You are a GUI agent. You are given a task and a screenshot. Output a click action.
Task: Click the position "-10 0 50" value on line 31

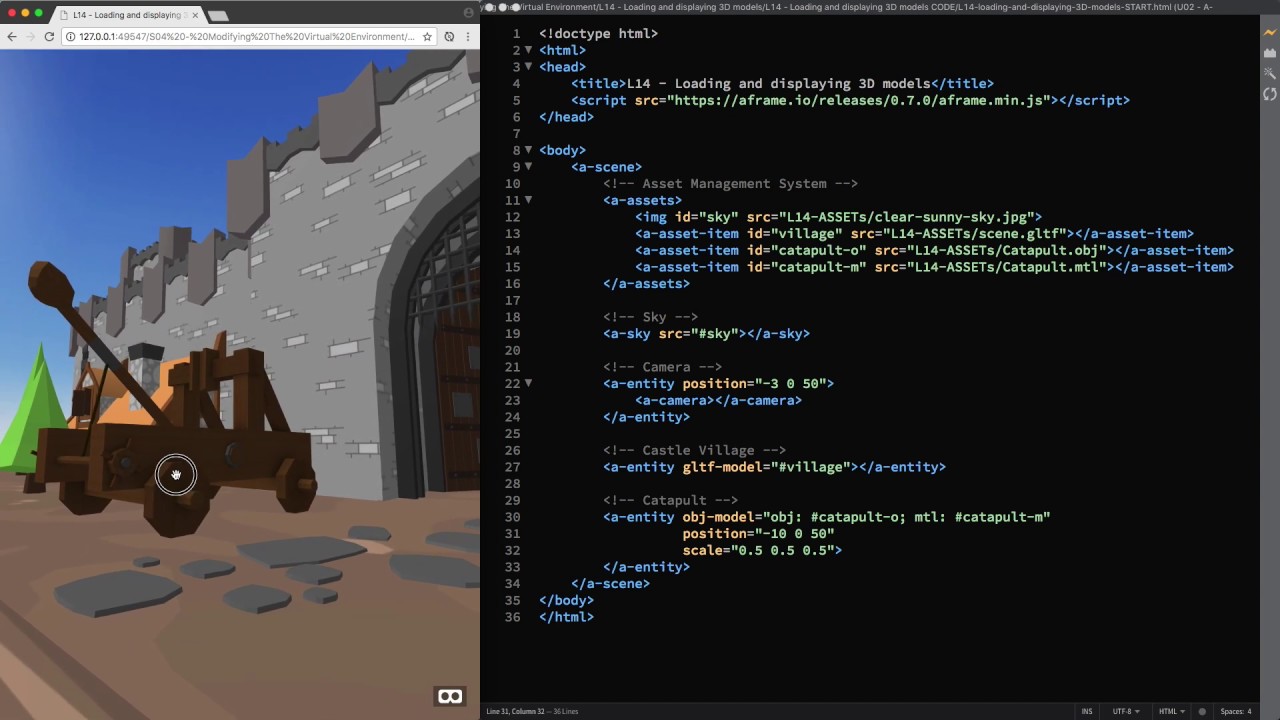794,534
